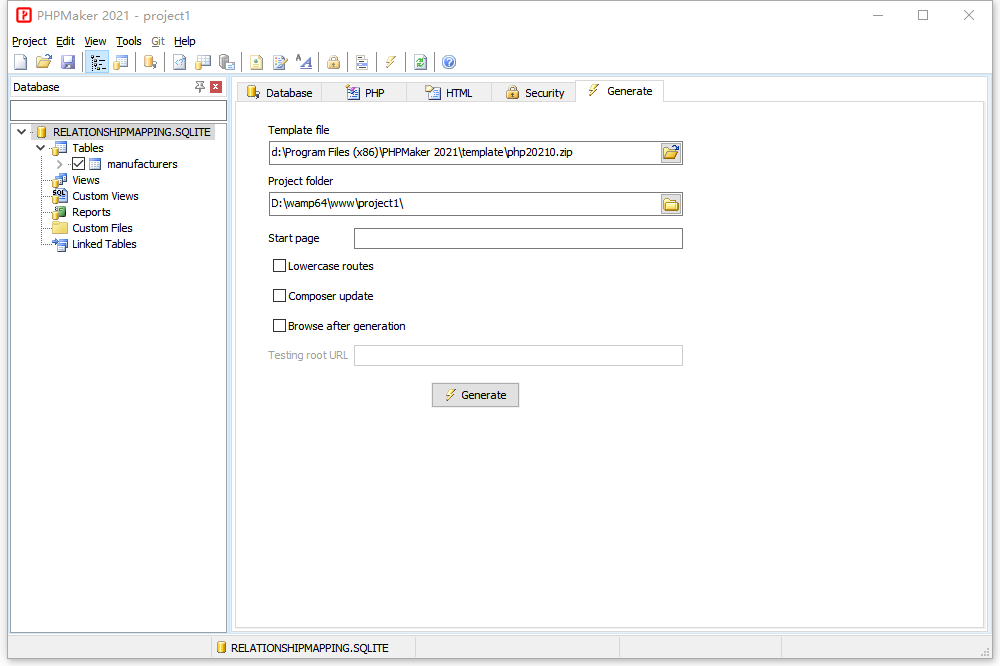Image resolution: width=1000 pixels, height=666 pixels.
Task: Browse for the project folder using the folder icon
Action: (x=671, y=204)
